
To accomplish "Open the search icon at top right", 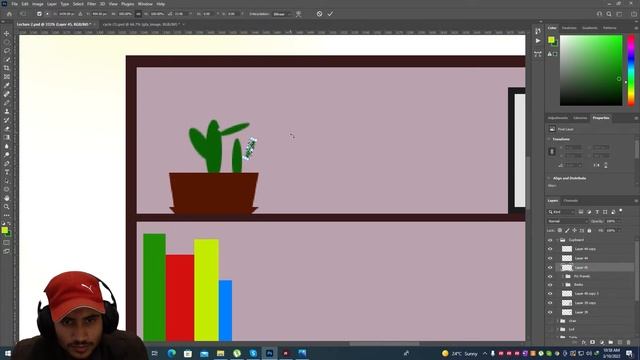I will coord(609,14).
